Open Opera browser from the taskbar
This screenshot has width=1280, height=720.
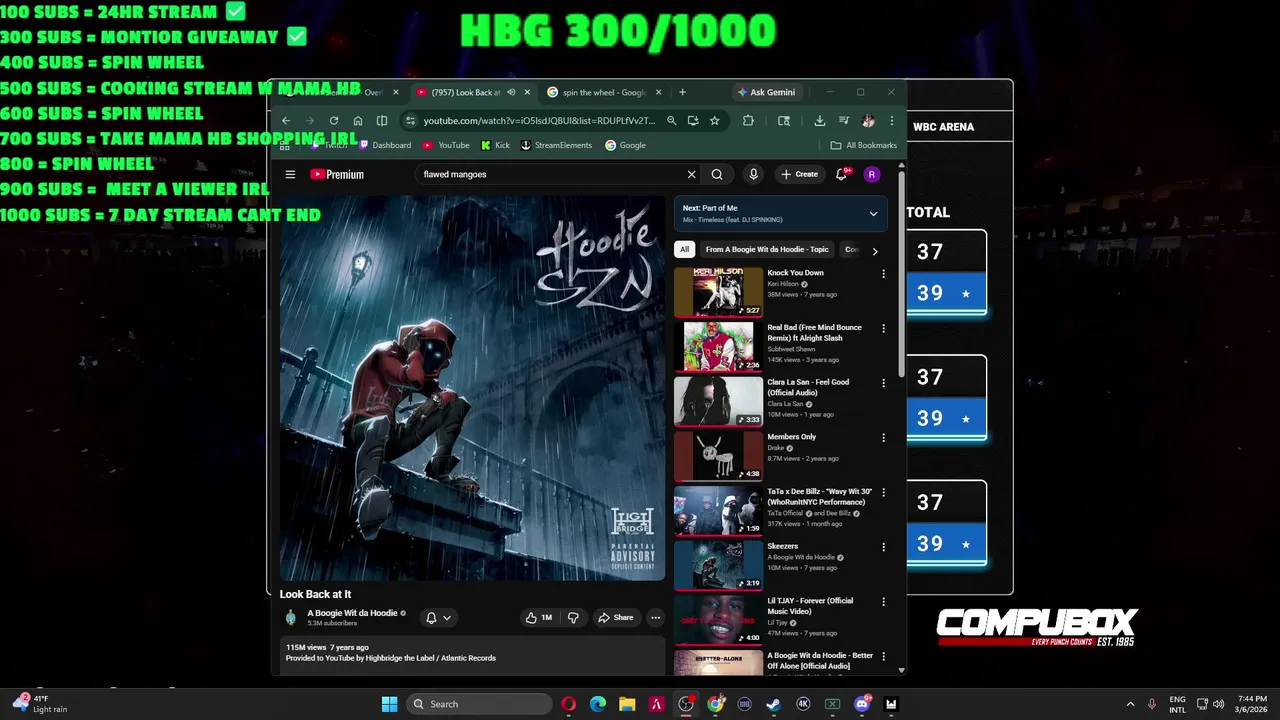coord(568,704)
